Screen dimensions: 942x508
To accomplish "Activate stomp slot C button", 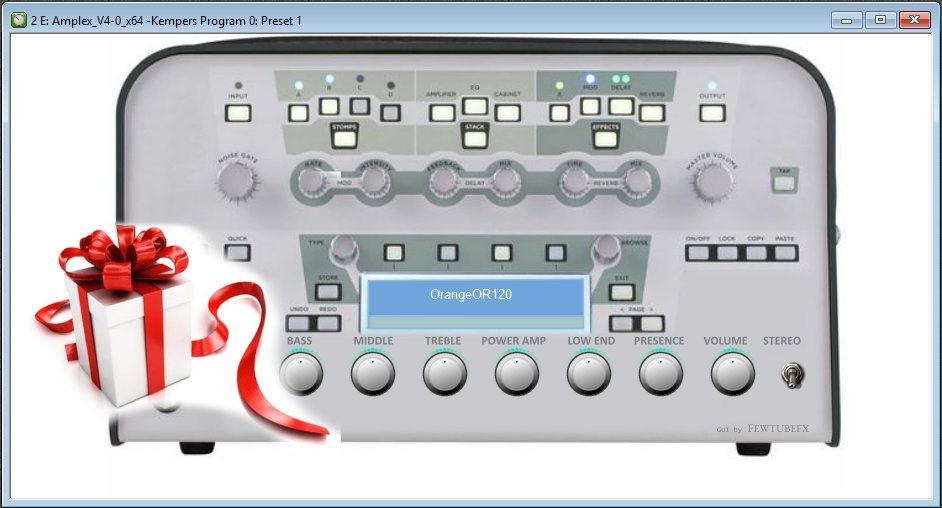I will click(x=360, y=106).
